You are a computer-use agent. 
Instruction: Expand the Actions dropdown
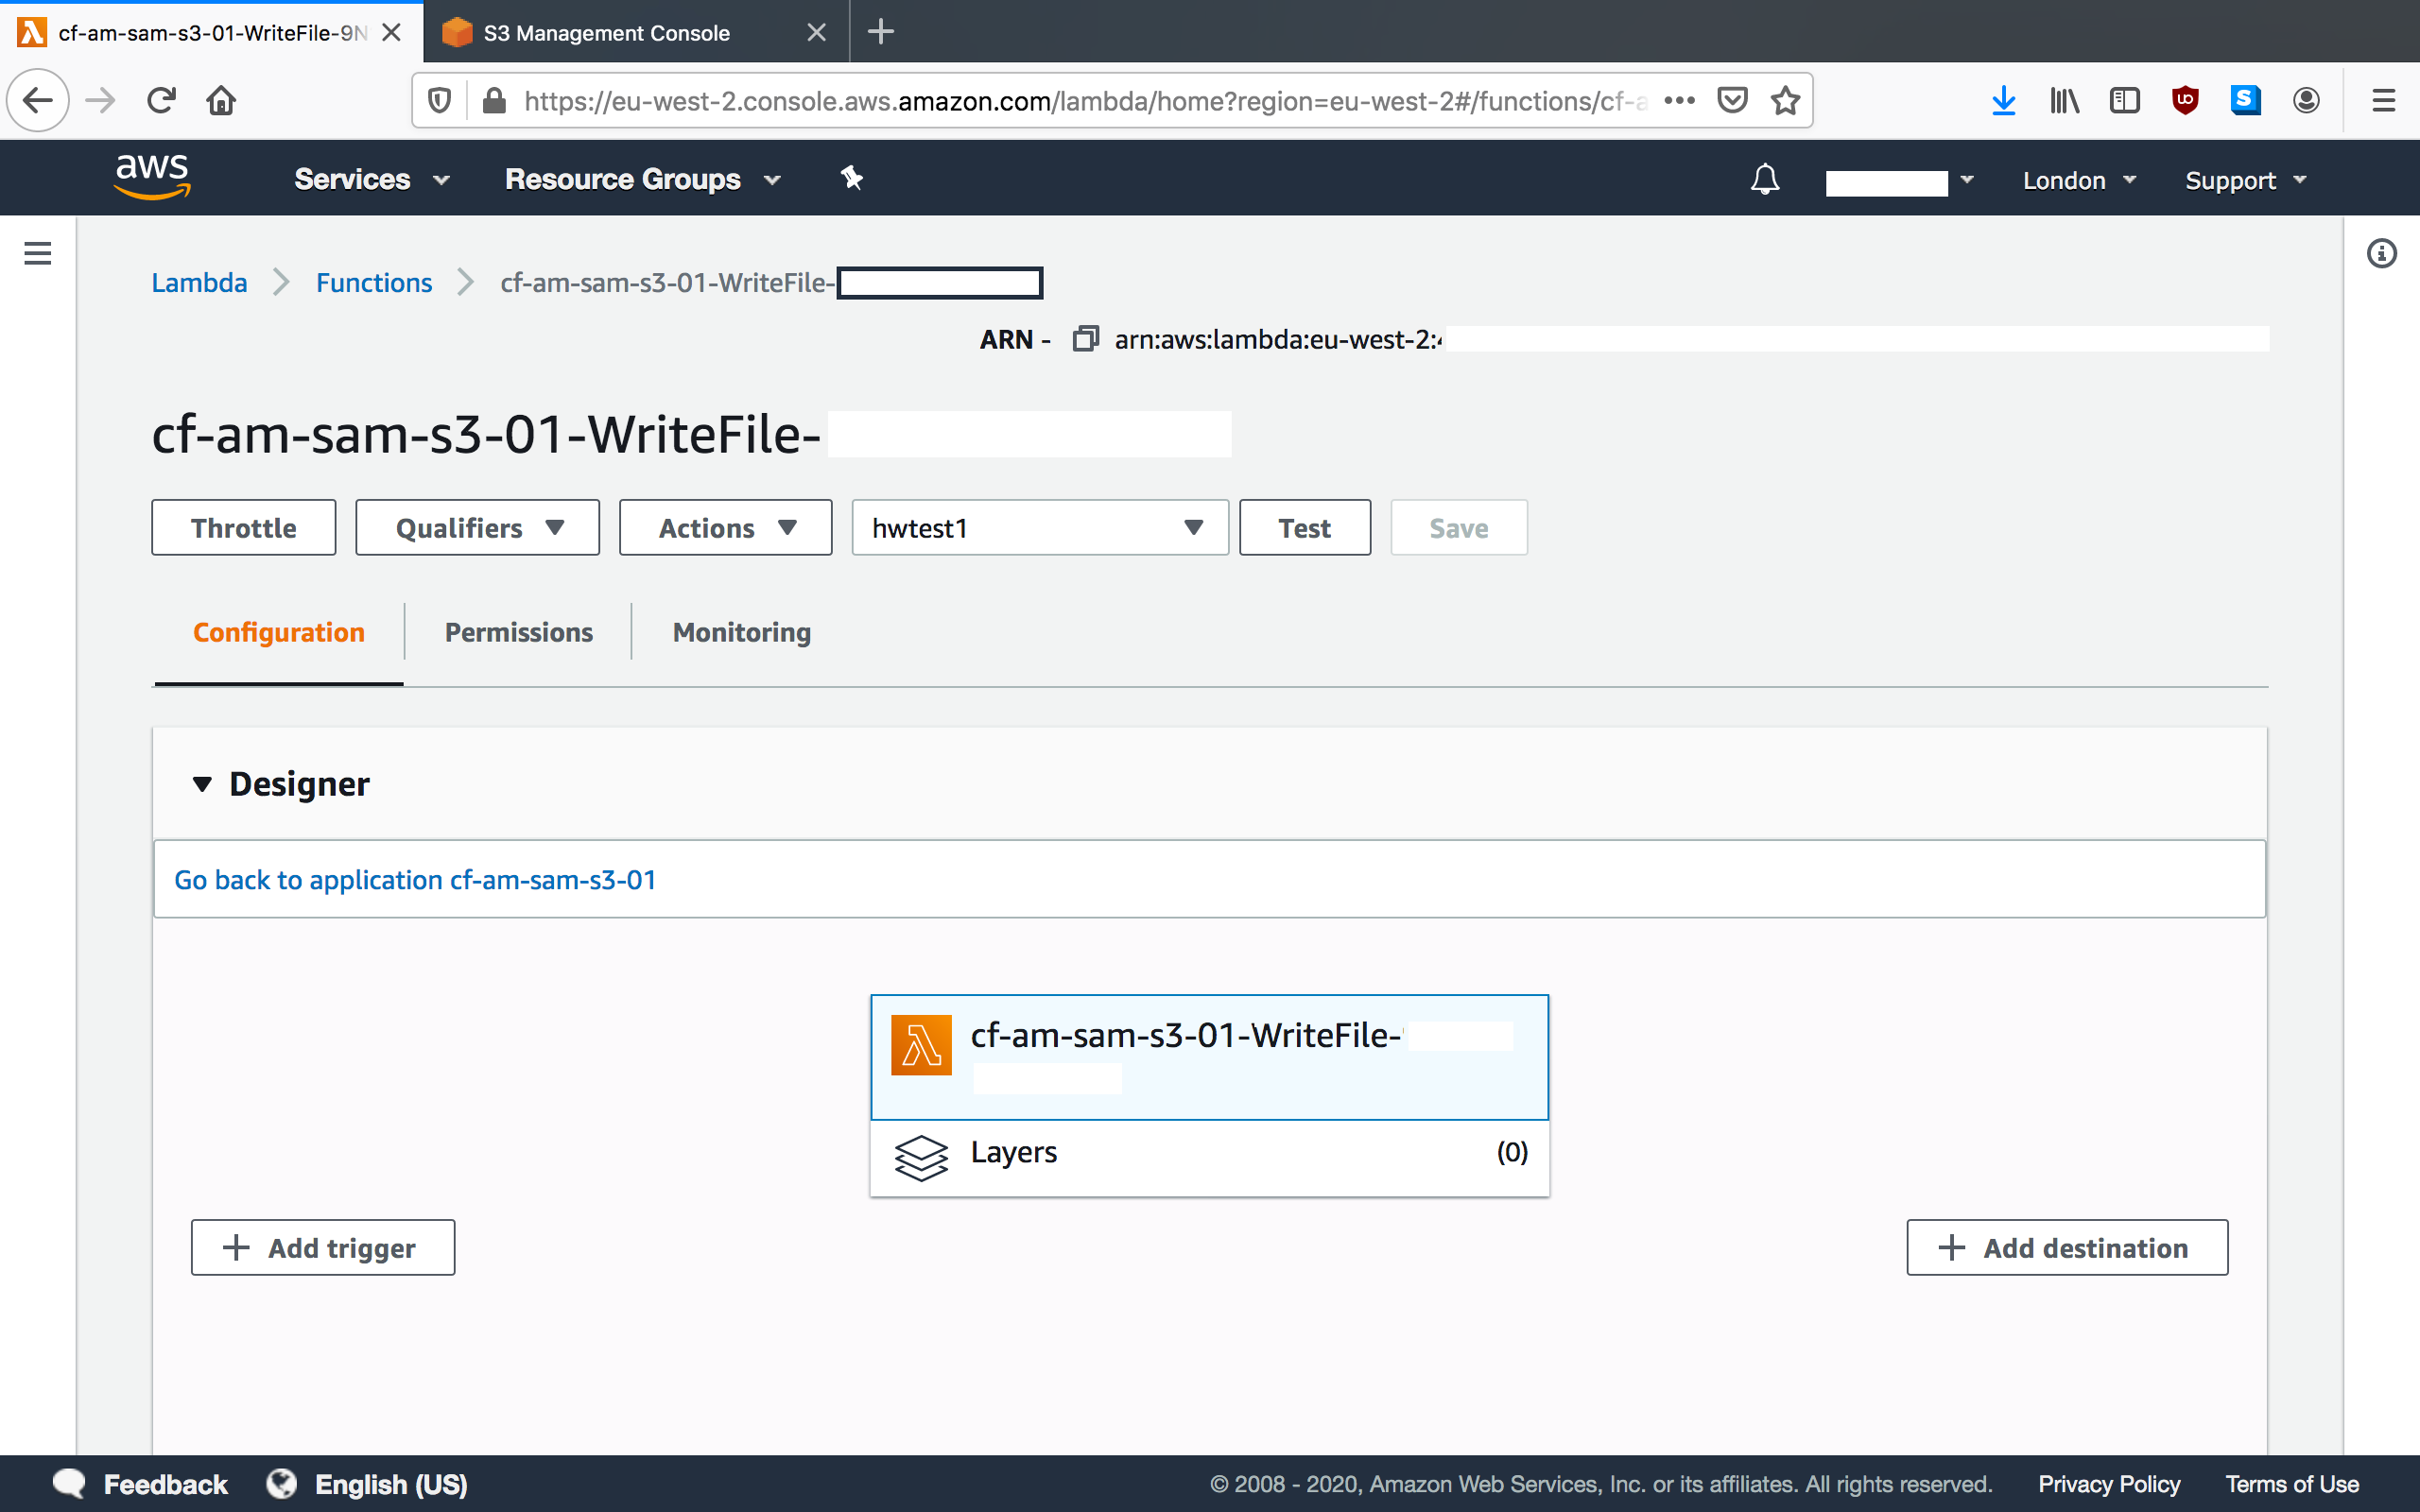(725, 527)
